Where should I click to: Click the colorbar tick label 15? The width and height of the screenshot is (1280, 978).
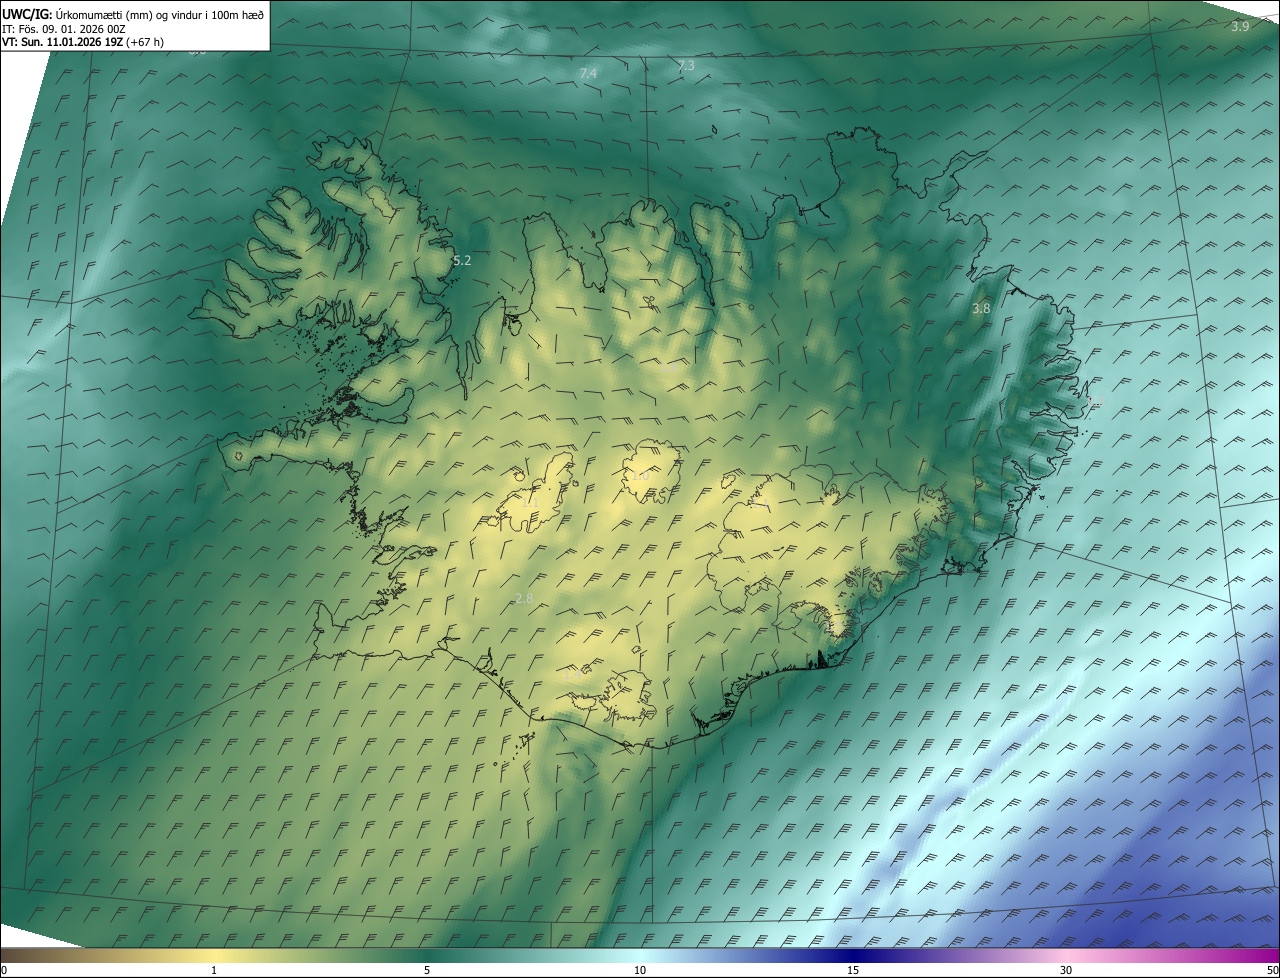(853, 970)
